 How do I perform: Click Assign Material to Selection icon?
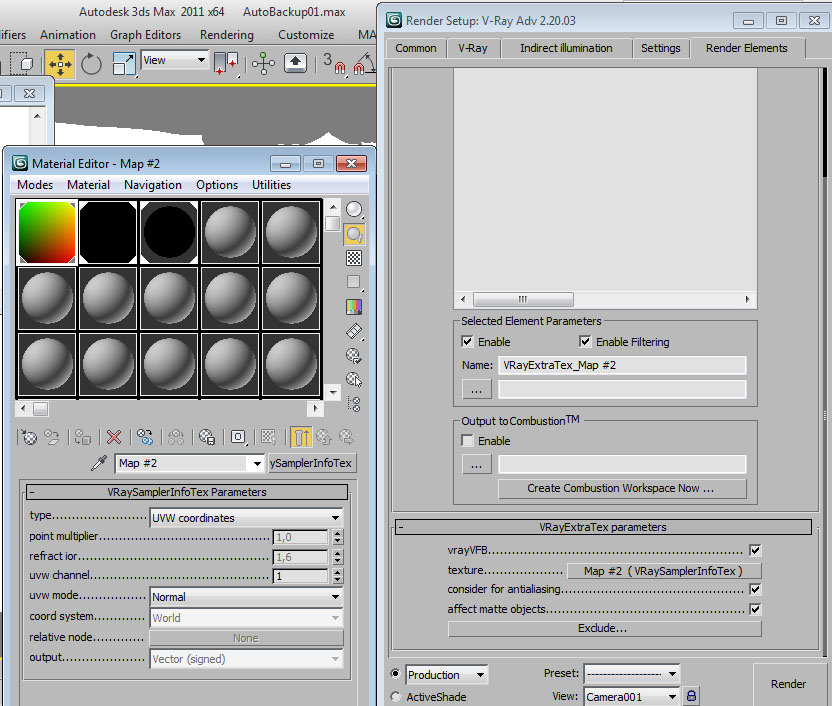click(82, 437)
